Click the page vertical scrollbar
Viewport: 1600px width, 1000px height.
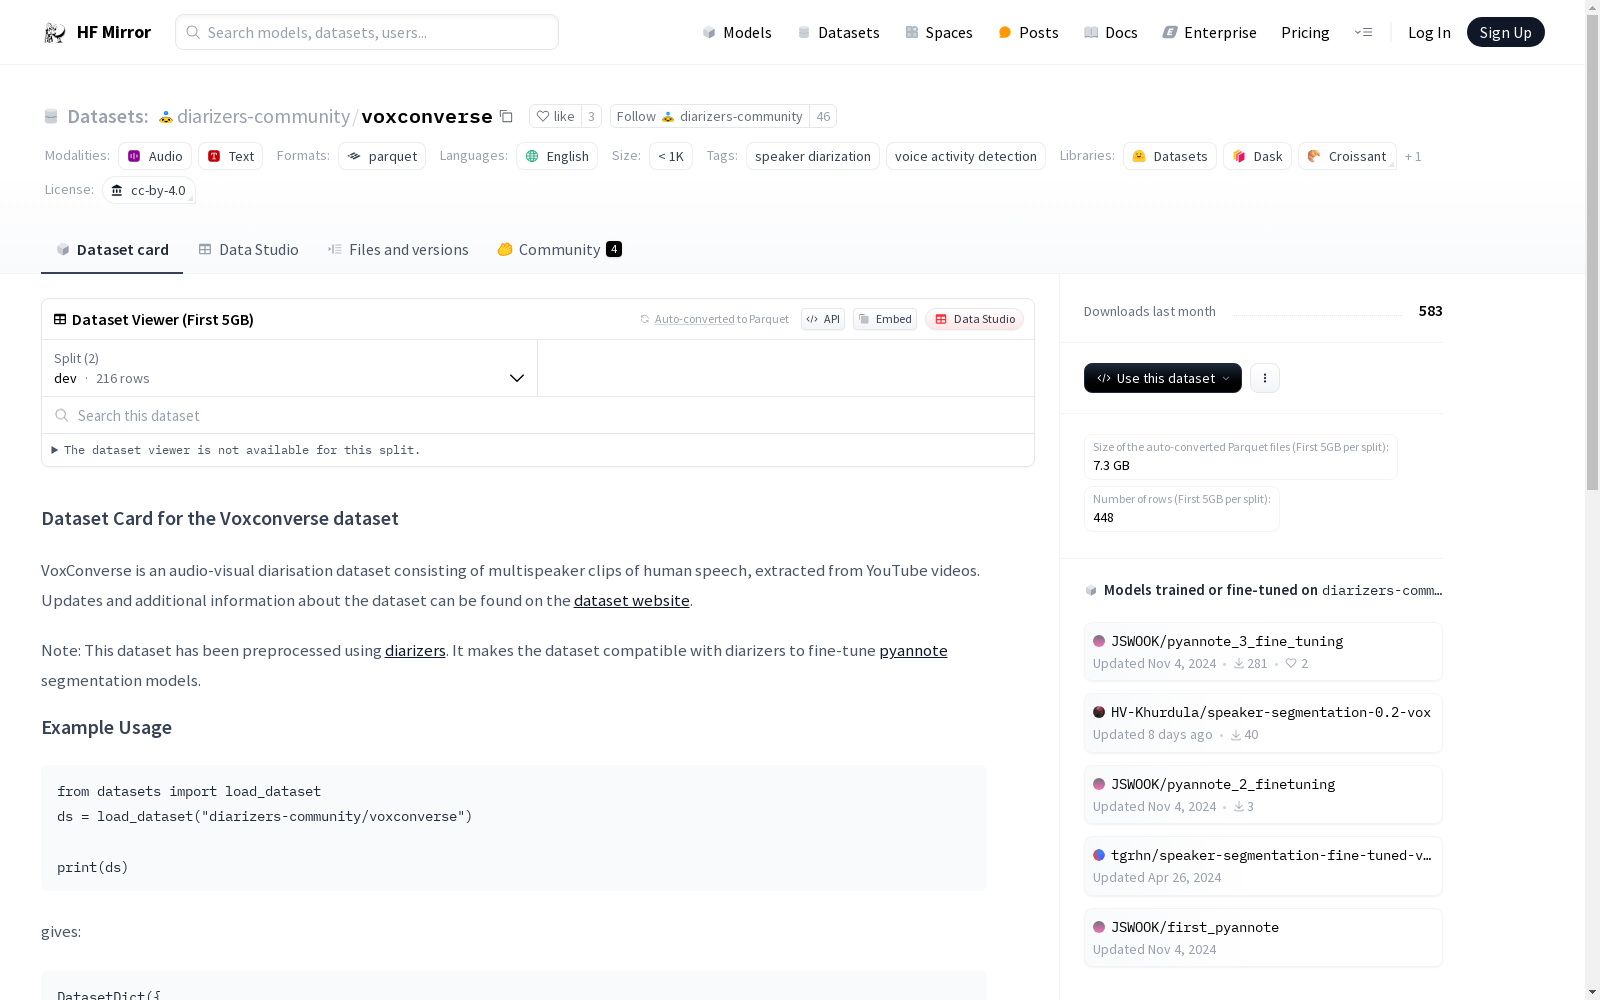(x=1592, y=250)
